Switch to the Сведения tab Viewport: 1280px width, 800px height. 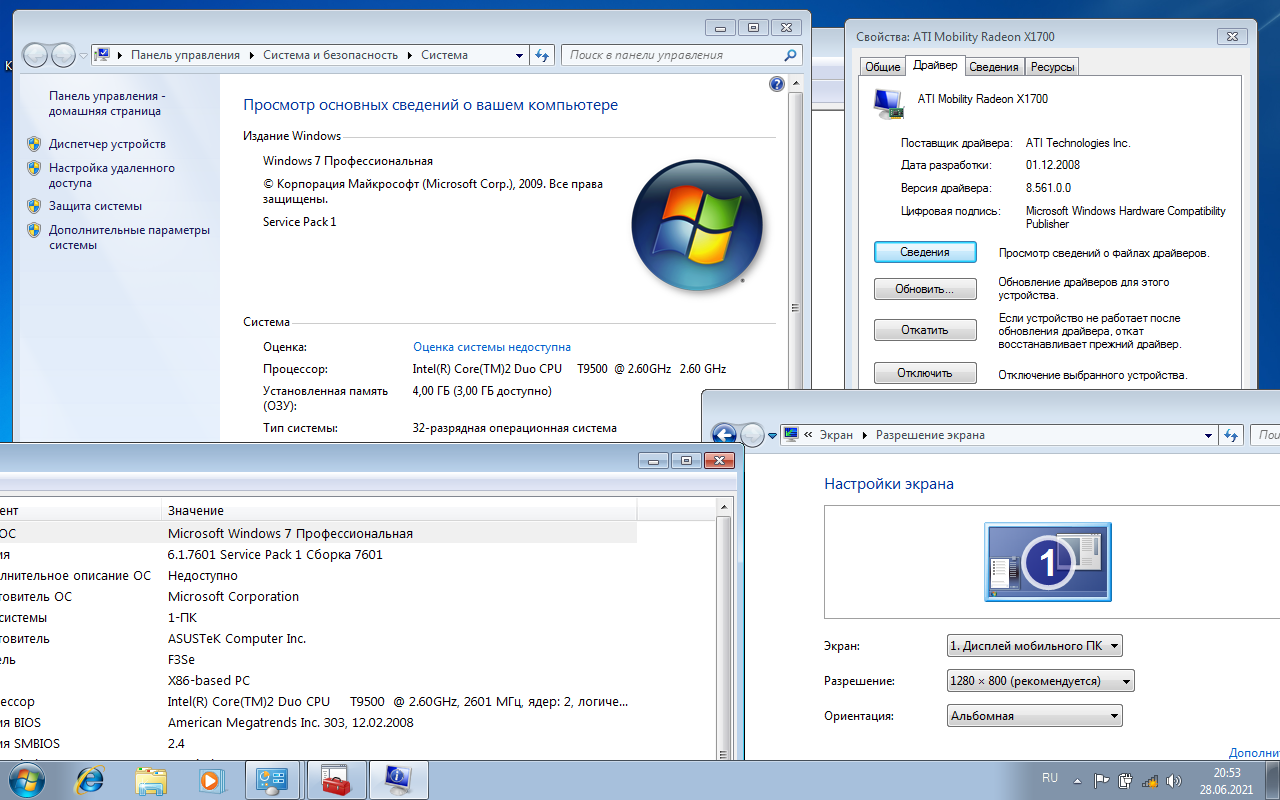pos(994,67)
